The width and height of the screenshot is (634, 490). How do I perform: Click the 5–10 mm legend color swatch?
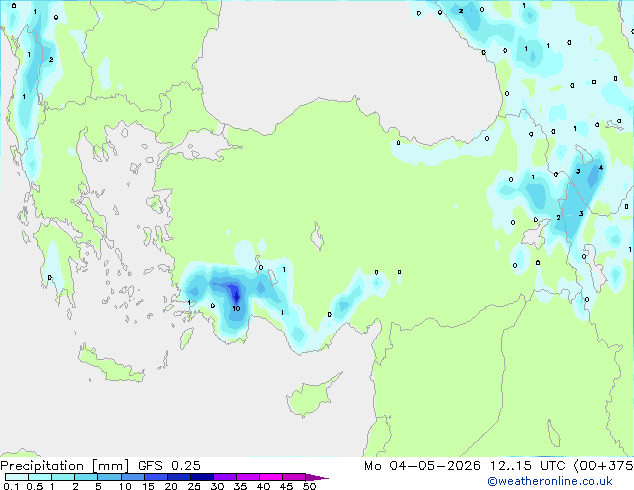pyautogui.click(x=109, y=477)
